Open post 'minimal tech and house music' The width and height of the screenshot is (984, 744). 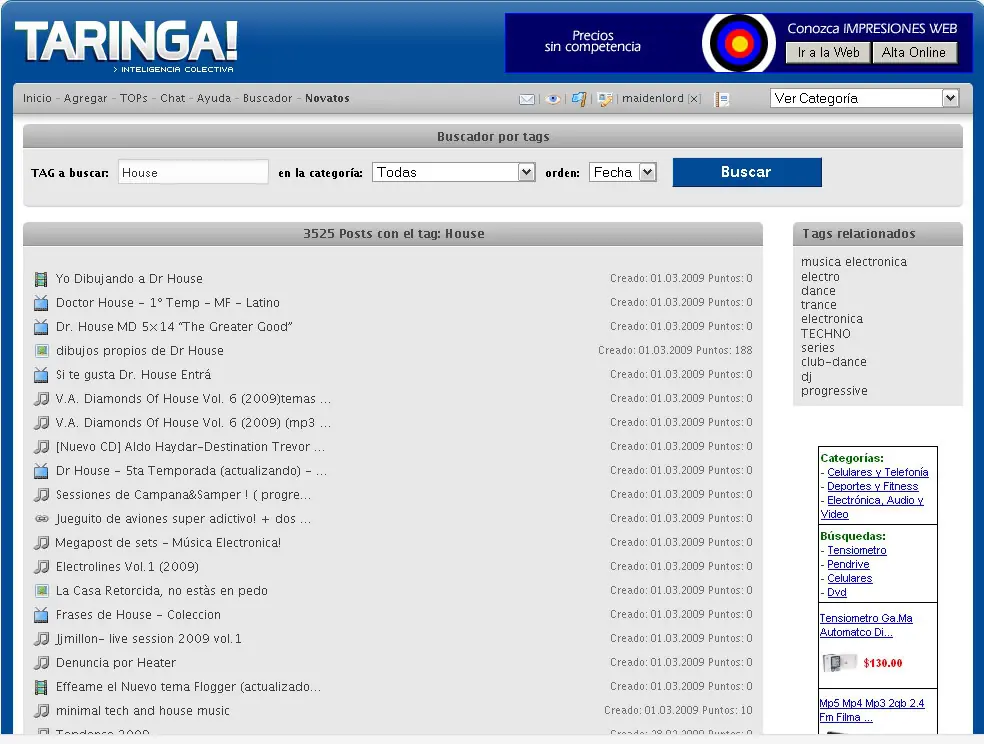click(142, 711)
